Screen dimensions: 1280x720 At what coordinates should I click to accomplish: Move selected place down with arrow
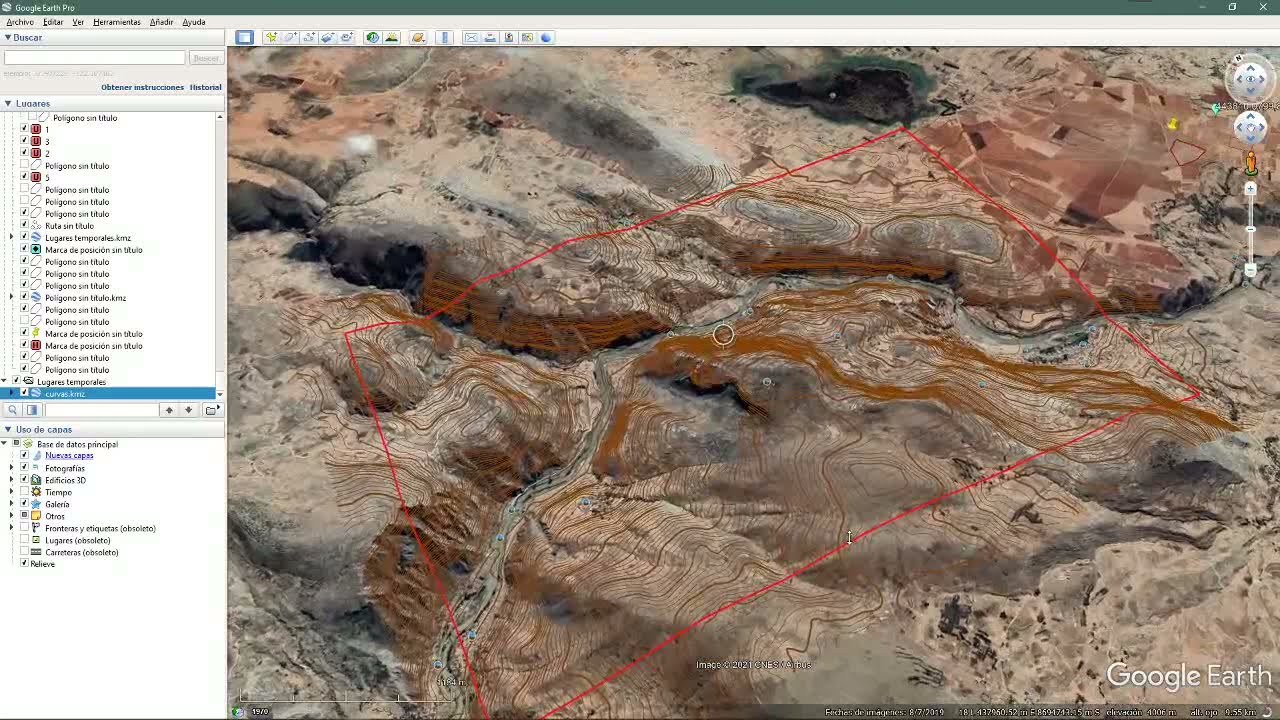tap(188, 410)
